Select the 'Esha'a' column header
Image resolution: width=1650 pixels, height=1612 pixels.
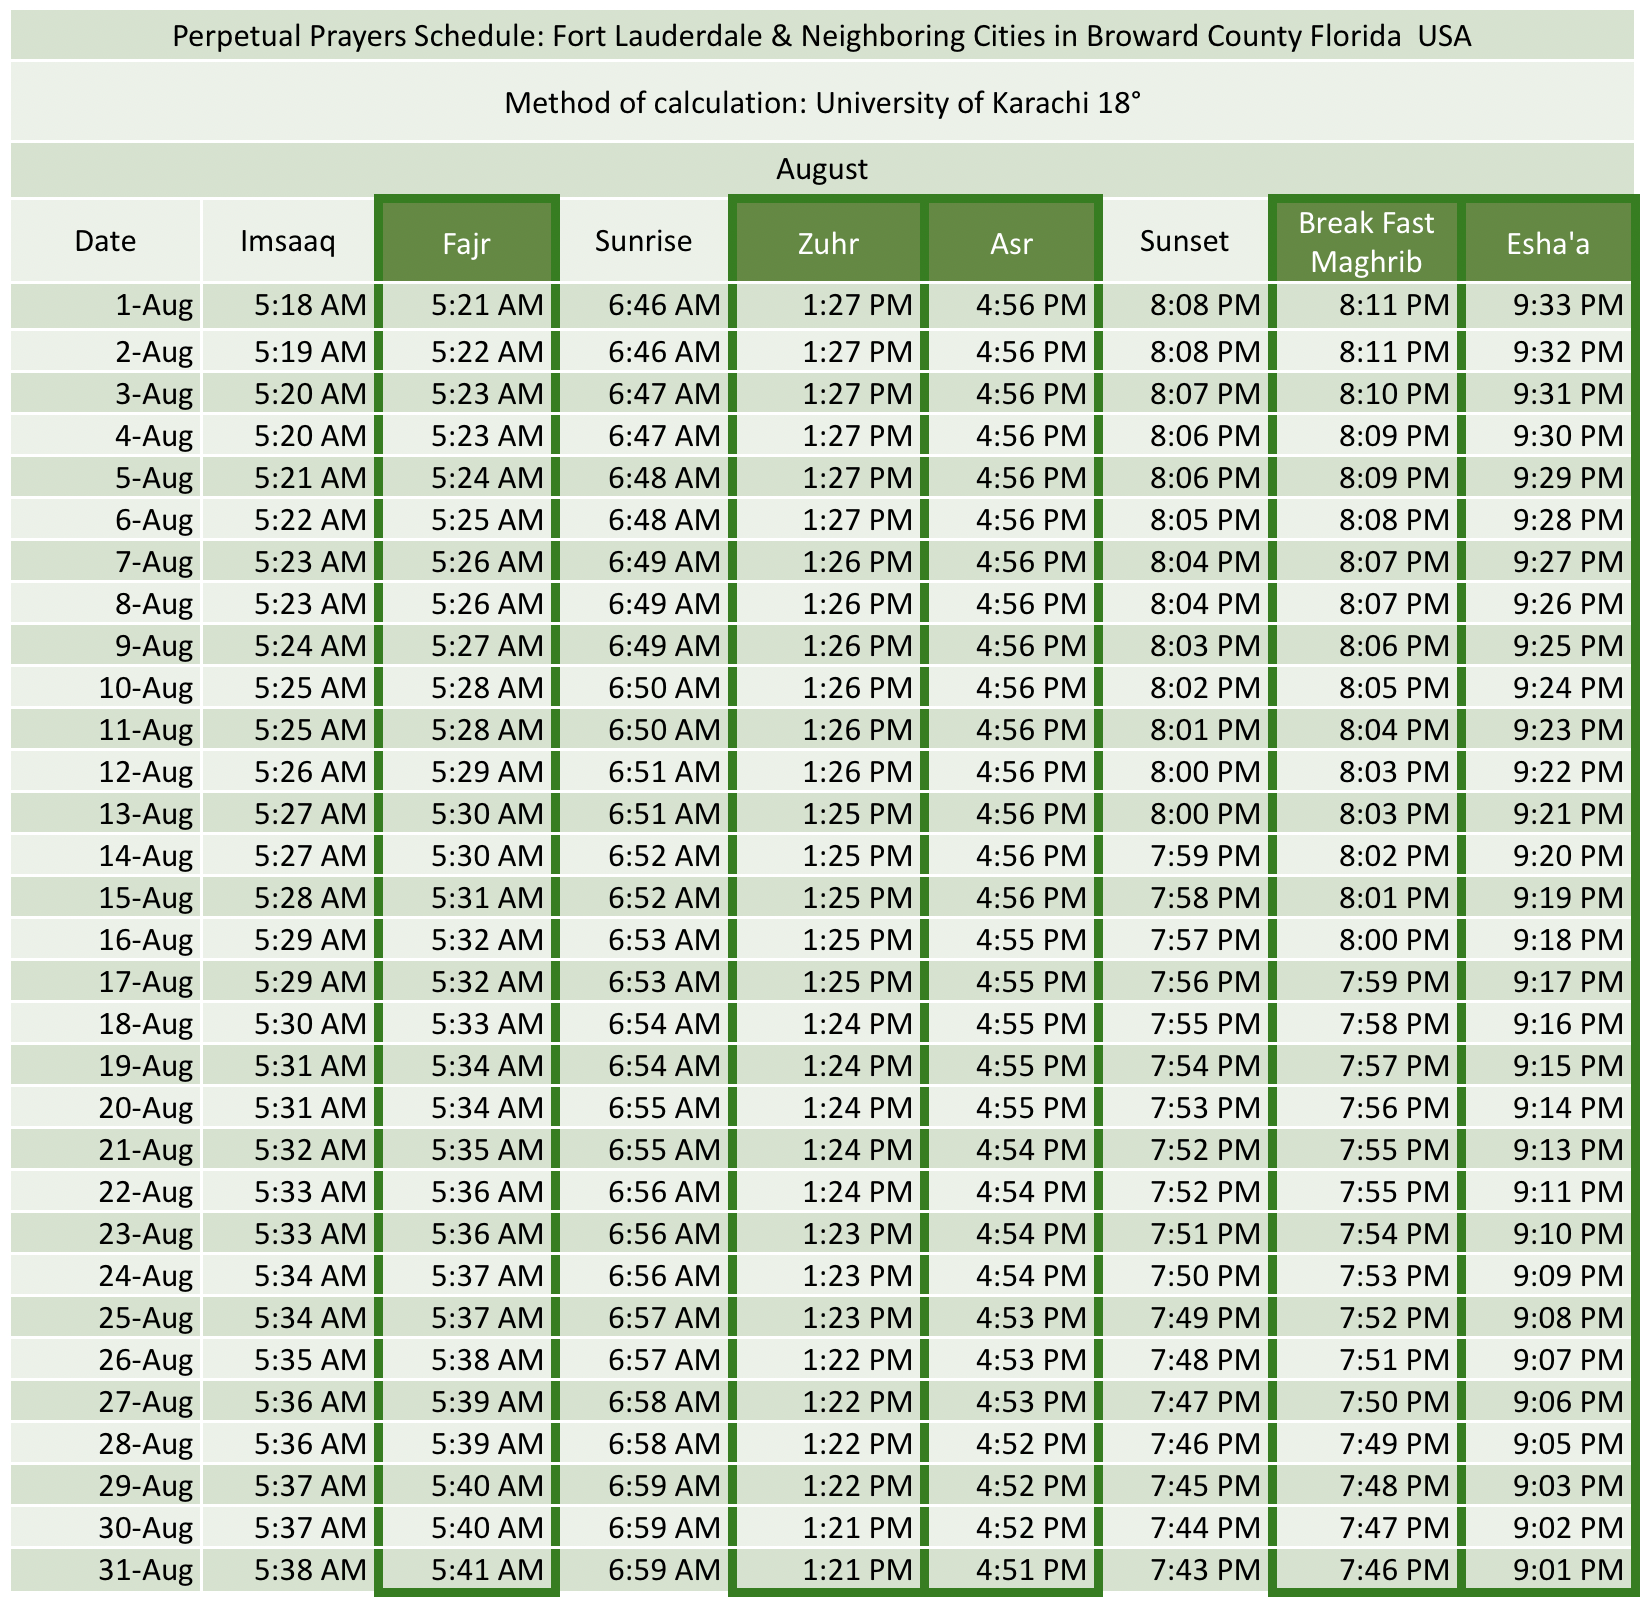click(x=1548, y=243)
